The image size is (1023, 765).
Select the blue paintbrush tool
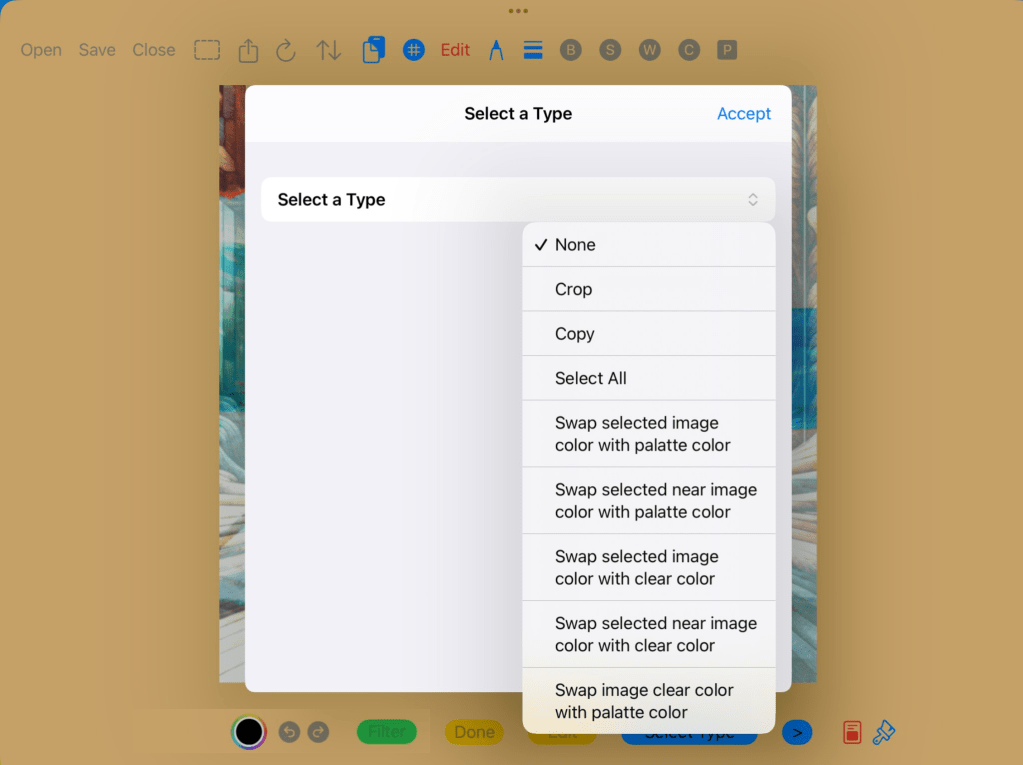pyautogui.click(x=884, y=732)
